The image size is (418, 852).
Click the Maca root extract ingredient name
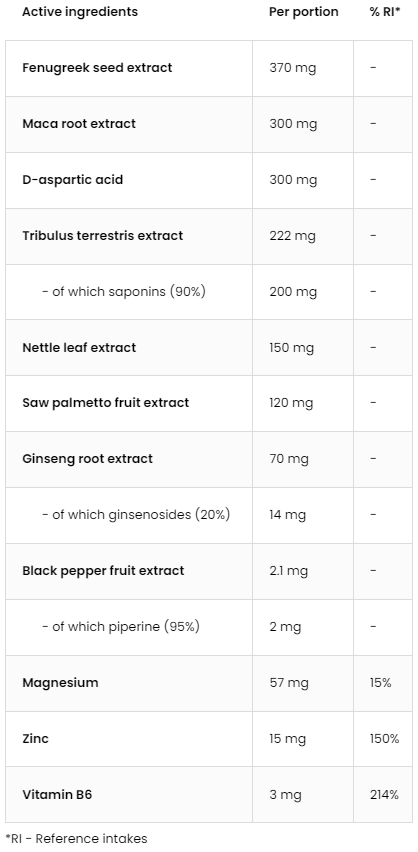pos(79,124)
